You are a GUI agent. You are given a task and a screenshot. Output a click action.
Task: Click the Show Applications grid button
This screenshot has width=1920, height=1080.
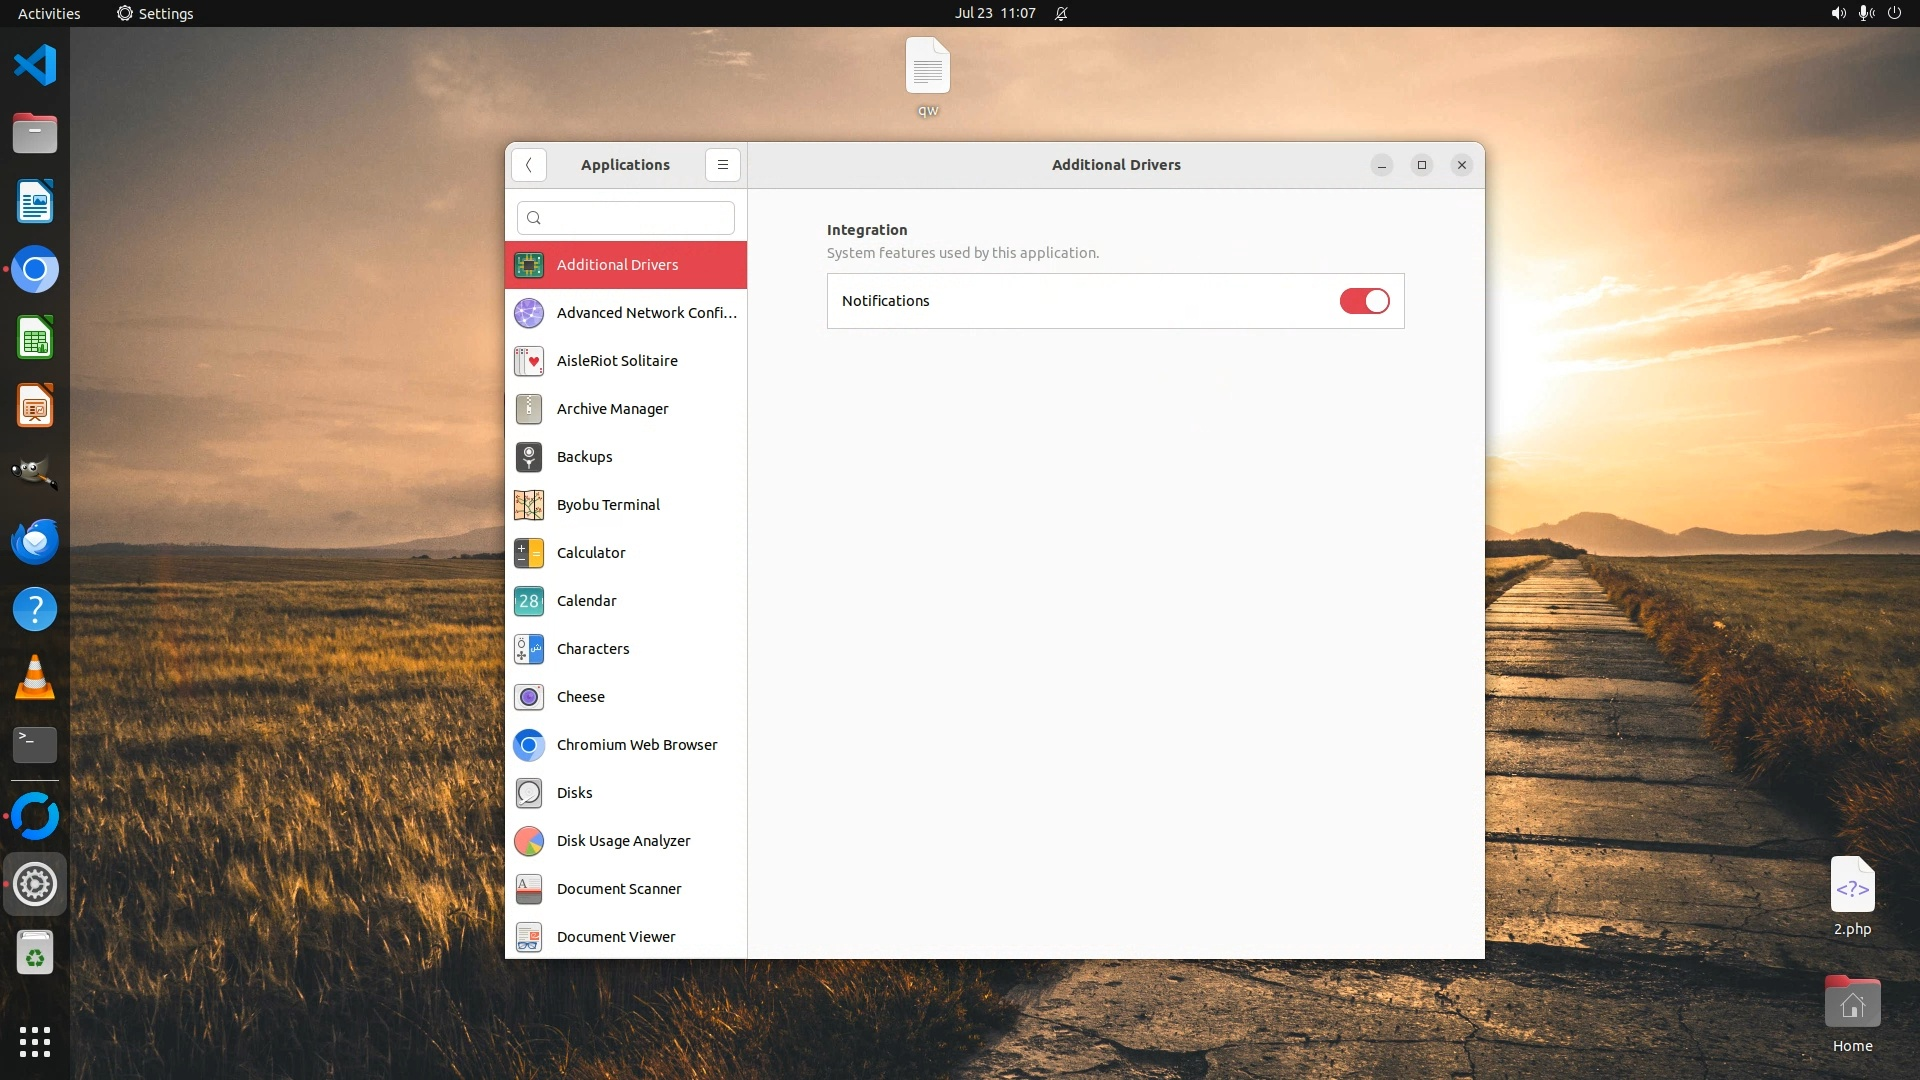pos(35,1041)
